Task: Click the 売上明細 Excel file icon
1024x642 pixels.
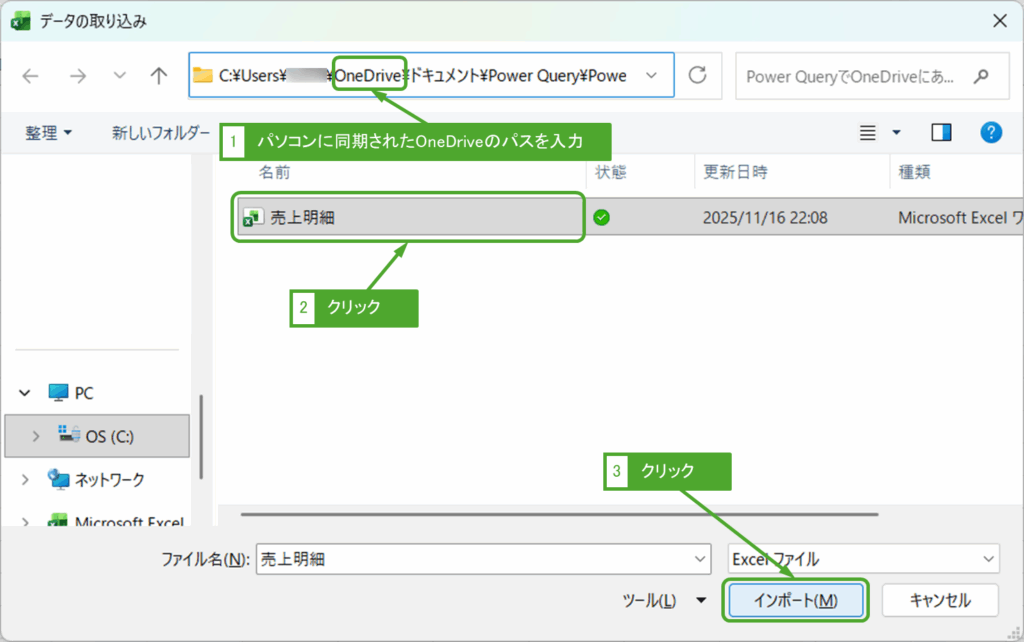Action: click(251, 216)
